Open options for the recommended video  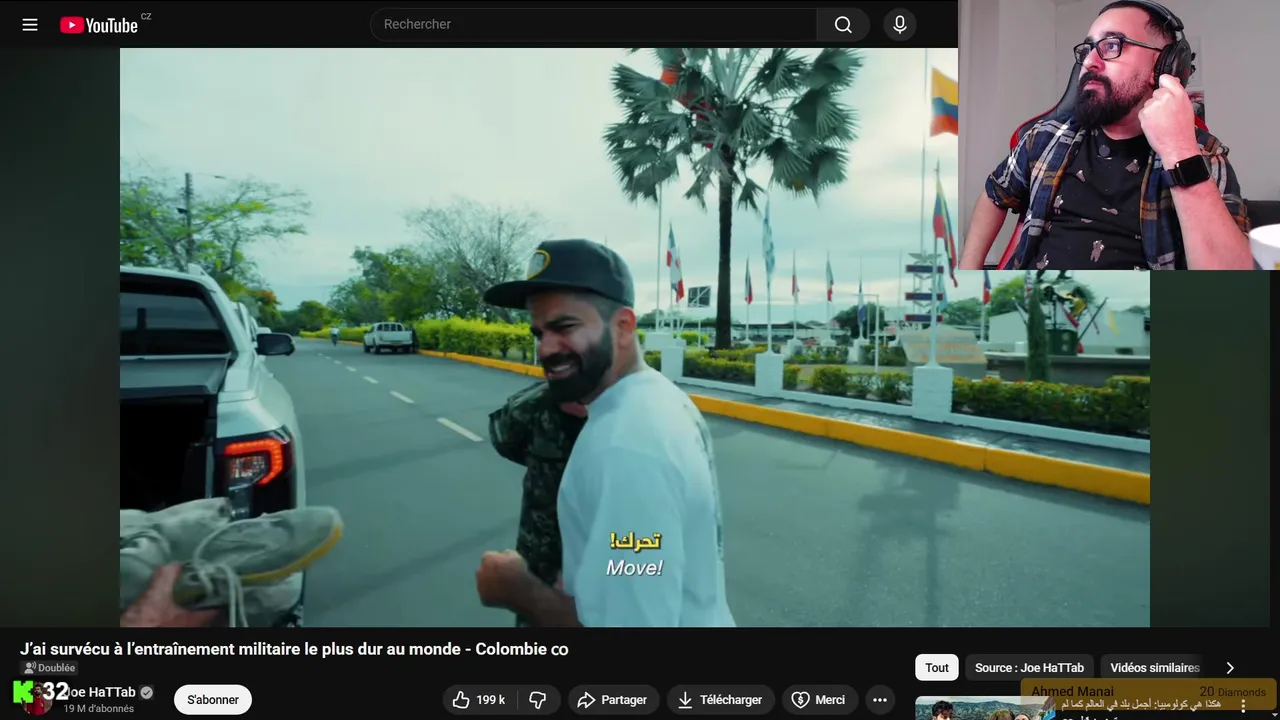1243,705
